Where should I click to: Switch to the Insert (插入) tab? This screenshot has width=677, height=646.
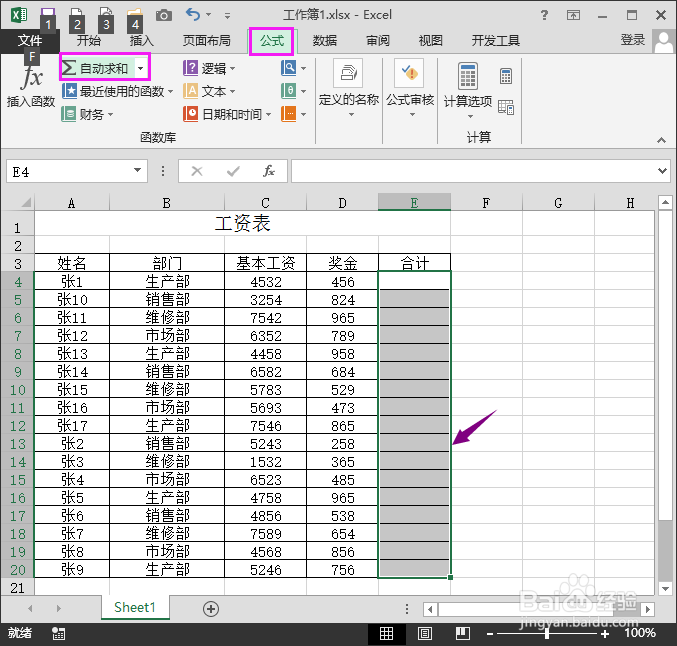click(x=142, y=41)
